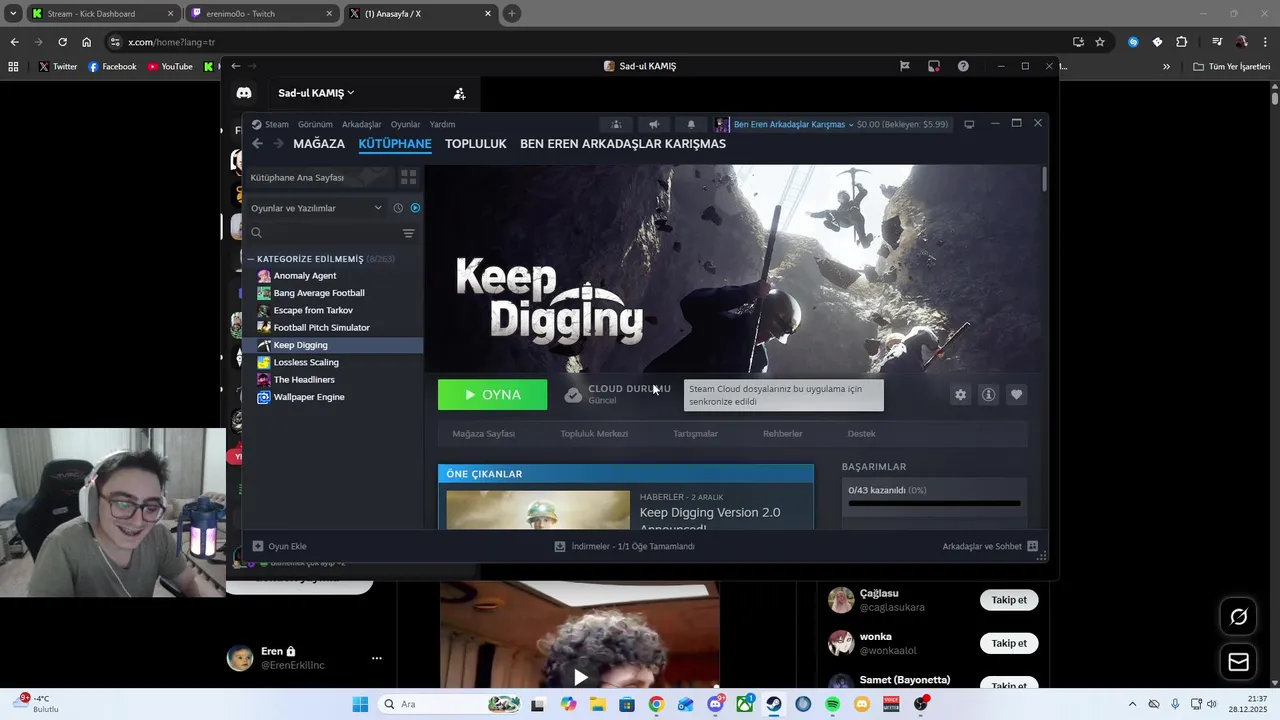Open Steam notifications bell icon
Screen dimensions: 1280x720
point(691,125)
